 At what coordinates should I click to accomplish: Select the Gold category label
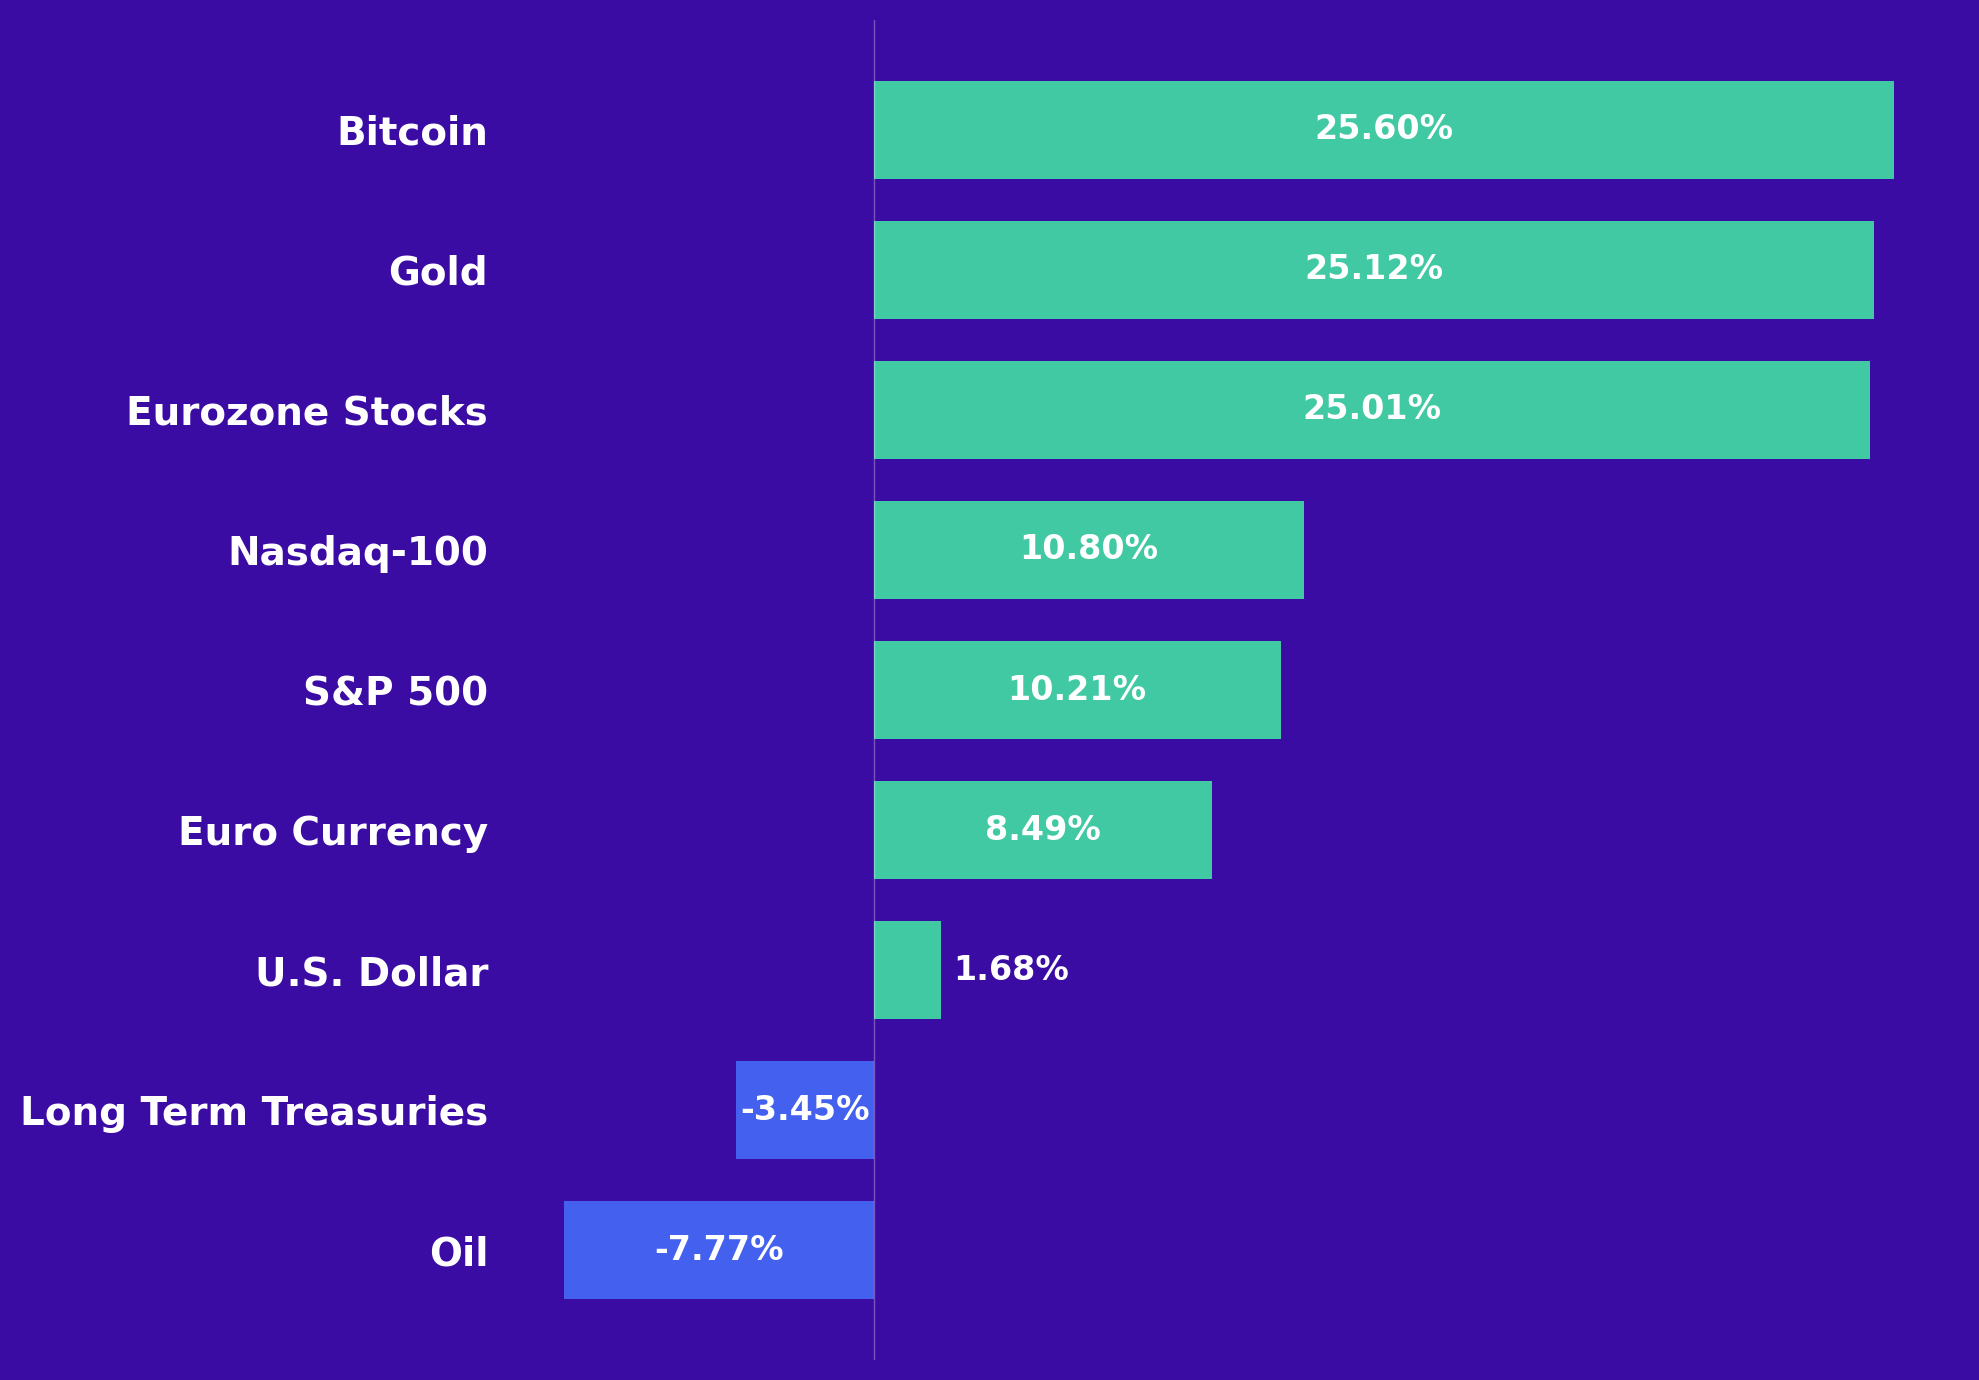[x=438, y=272]
